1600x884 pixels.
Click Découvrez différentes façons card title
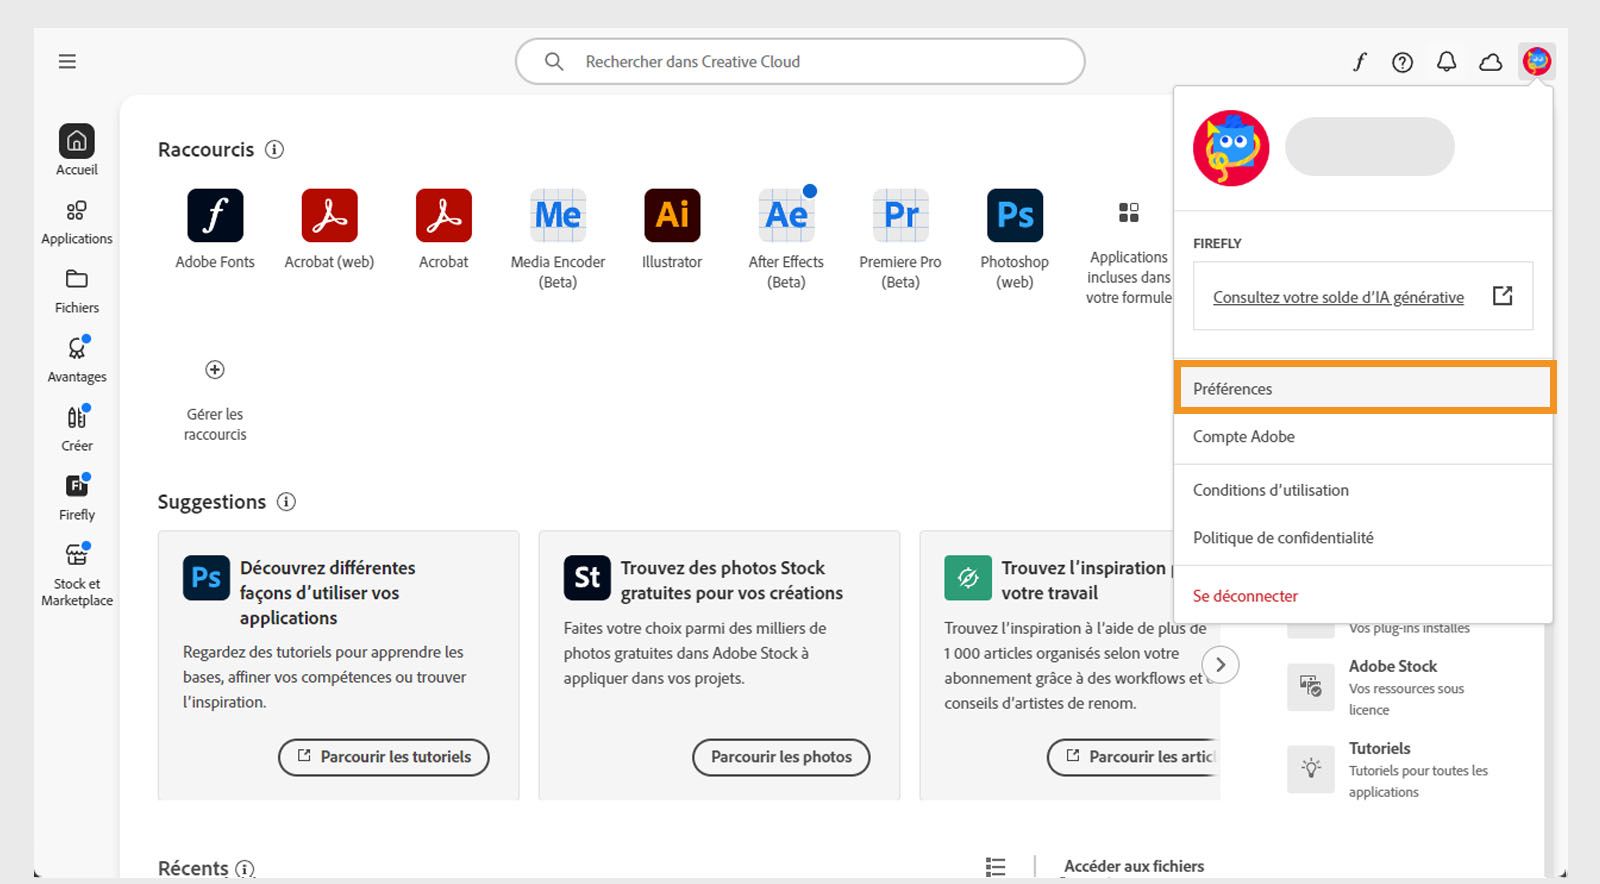[328, 593]
